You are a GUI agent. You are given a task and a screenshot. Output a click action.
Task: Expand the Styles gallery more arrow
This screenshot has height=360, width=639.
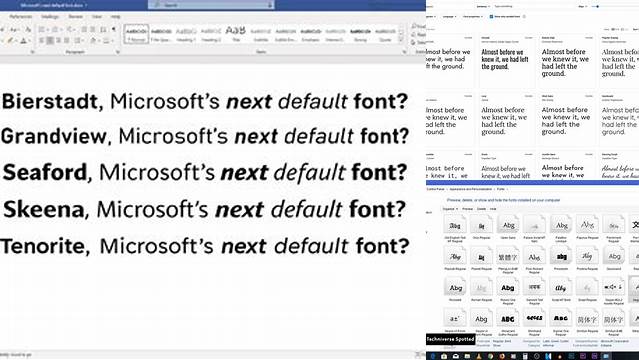coord(401,40)
